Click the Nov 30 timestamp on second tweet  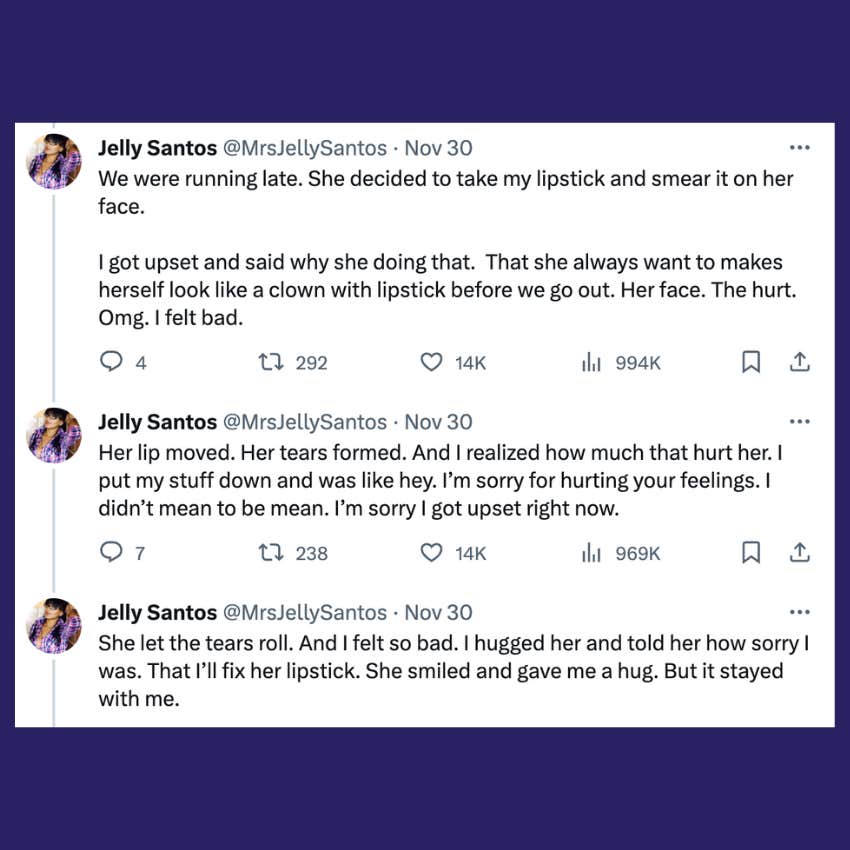[x=438, y=421]
